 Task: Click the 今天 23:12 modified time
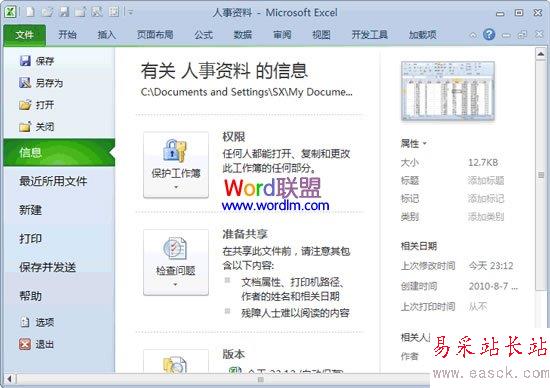click(x=491, y=266)
